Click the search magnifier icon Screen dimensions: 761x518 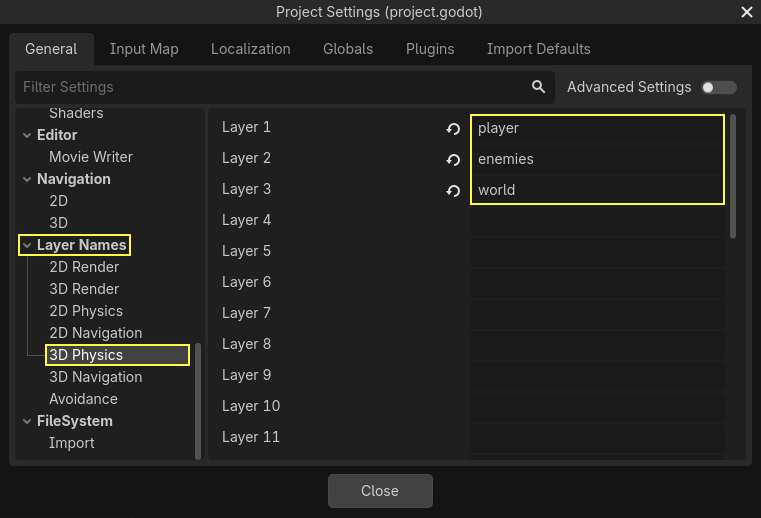pyautogui.click(x=539, y=87)
